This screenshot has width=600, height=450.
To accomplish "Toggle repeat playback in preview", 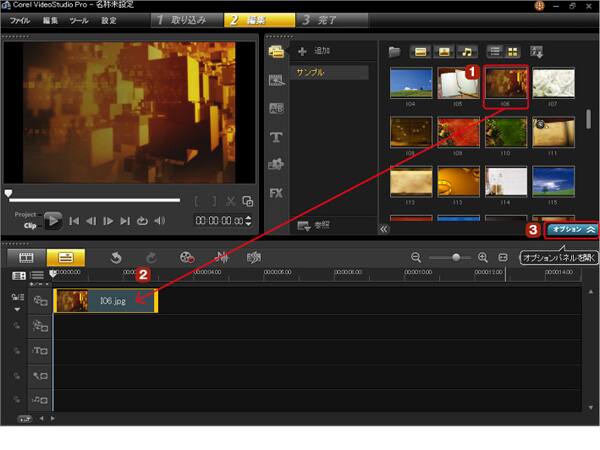I will tap(142, 221).
